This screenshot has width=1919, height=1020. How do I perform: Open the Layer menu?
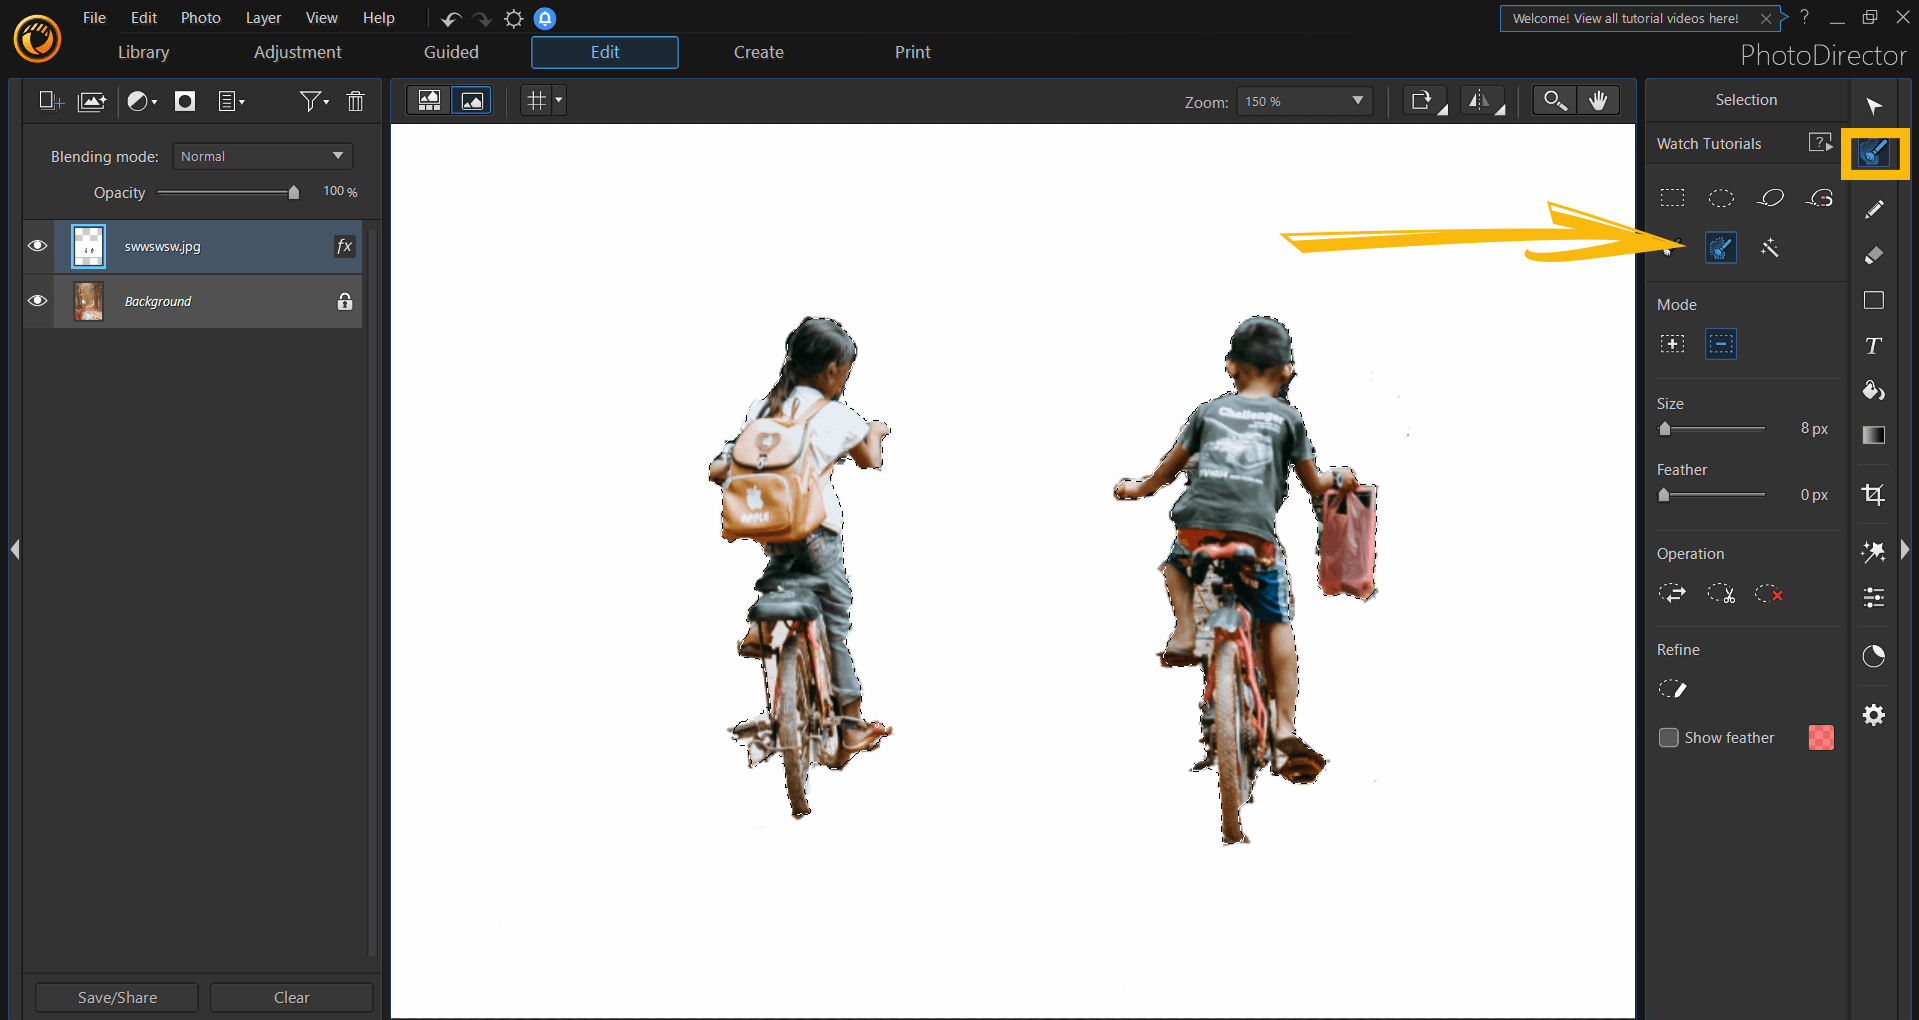(x=263, y=18)
